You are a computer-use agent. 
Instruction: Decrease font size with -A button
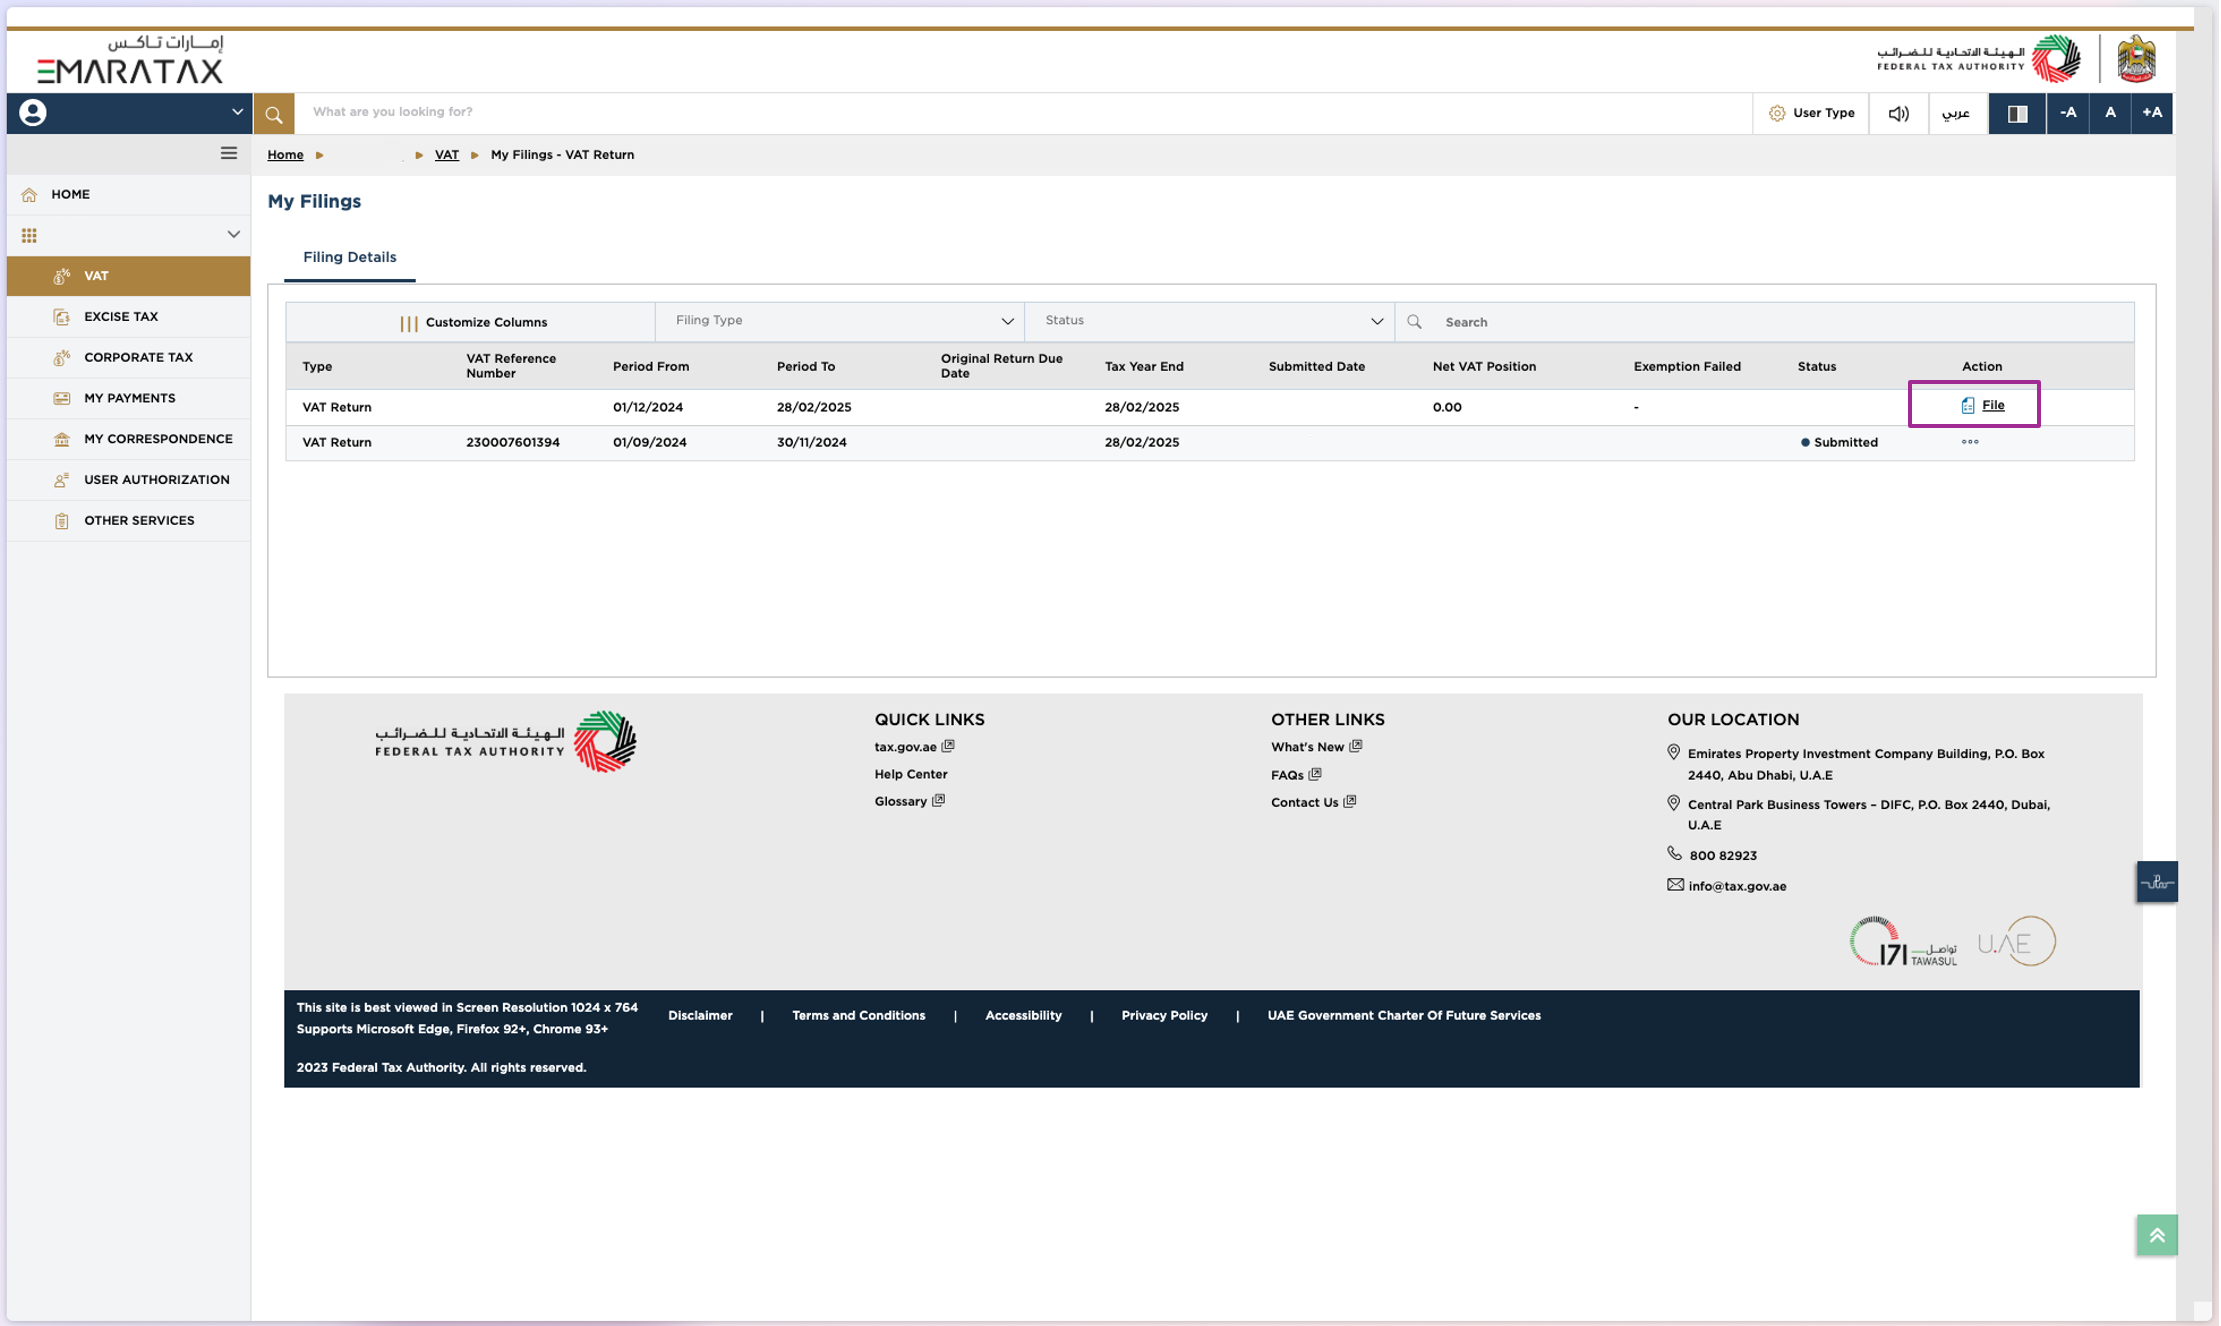coord(2067,113)
